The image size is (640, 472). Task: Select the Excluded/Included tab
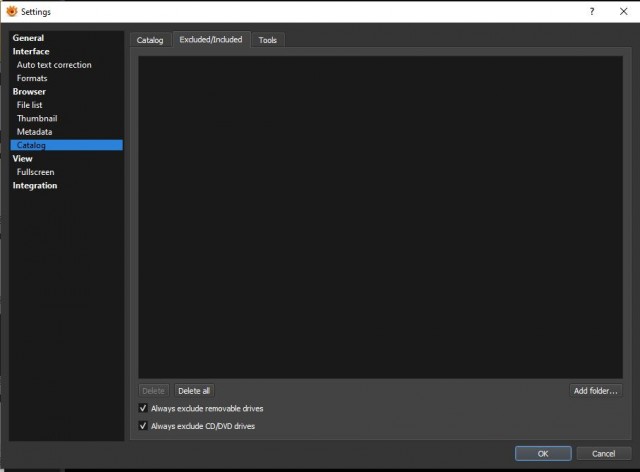(211, 39)
